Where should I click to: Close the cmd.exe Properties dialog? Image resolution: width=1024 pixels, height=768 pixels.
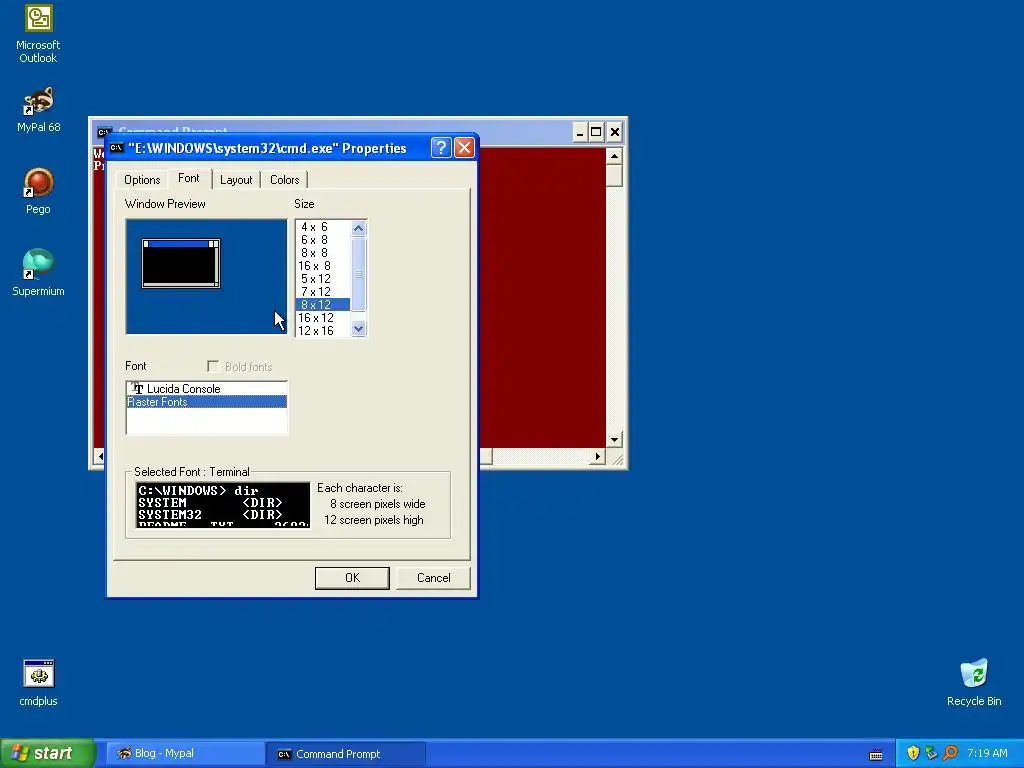coord(464,148)
